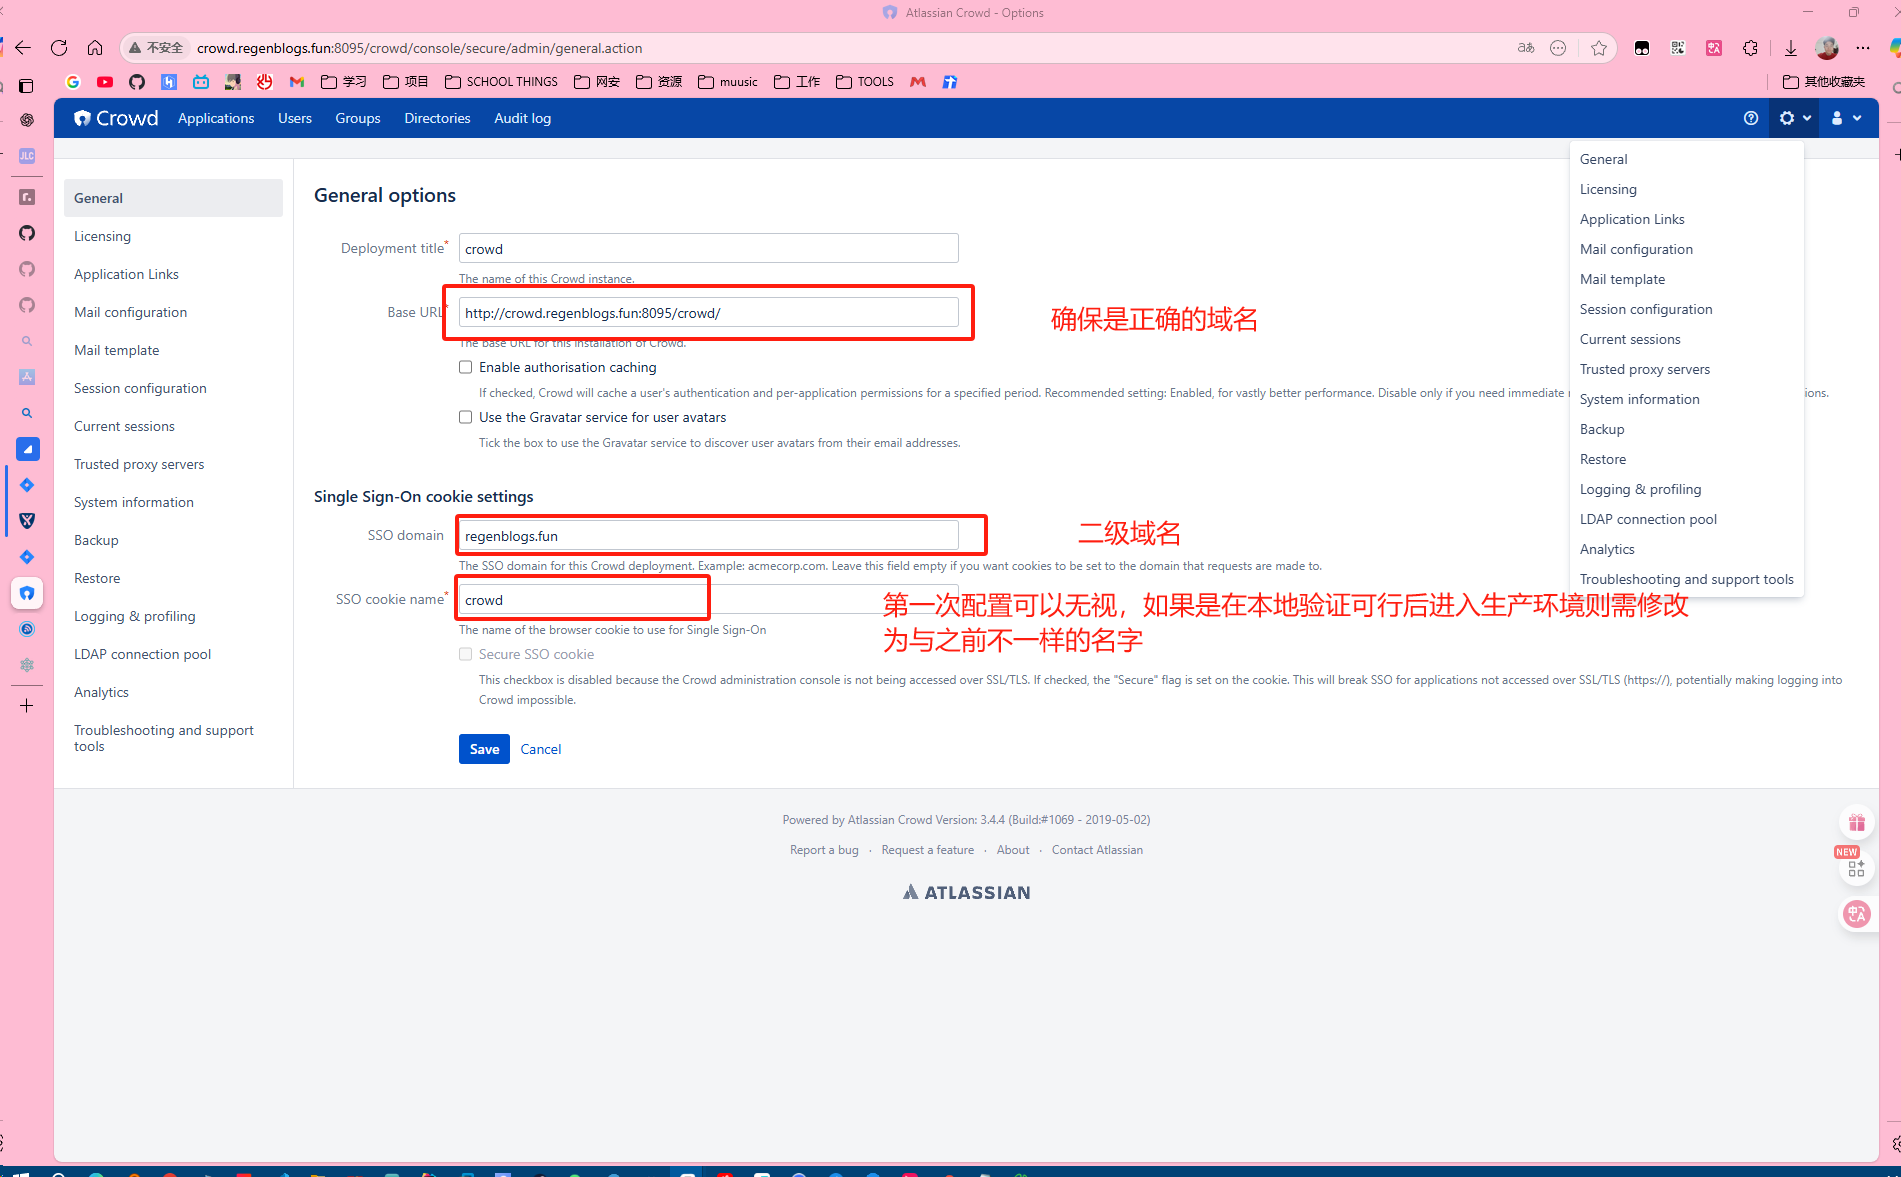Focus the SSO domain field

(x=708, y=536)
